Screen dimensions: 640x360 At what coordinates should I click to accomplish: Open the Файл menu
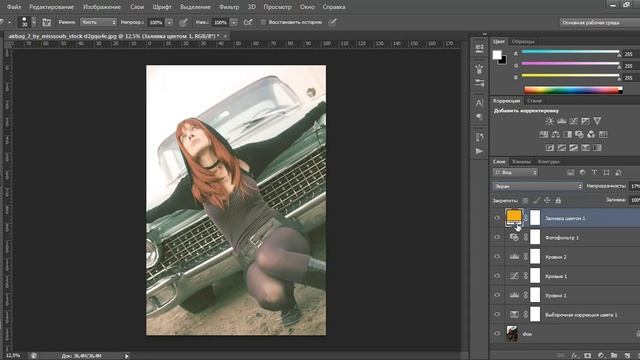click(14, 7)
